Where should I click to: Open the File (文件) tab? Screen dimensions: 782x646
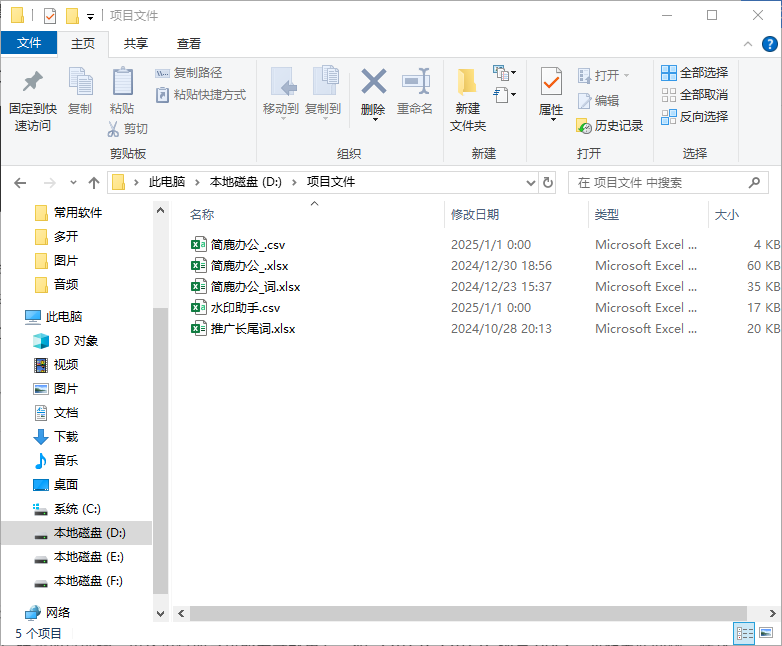[29, 43]
